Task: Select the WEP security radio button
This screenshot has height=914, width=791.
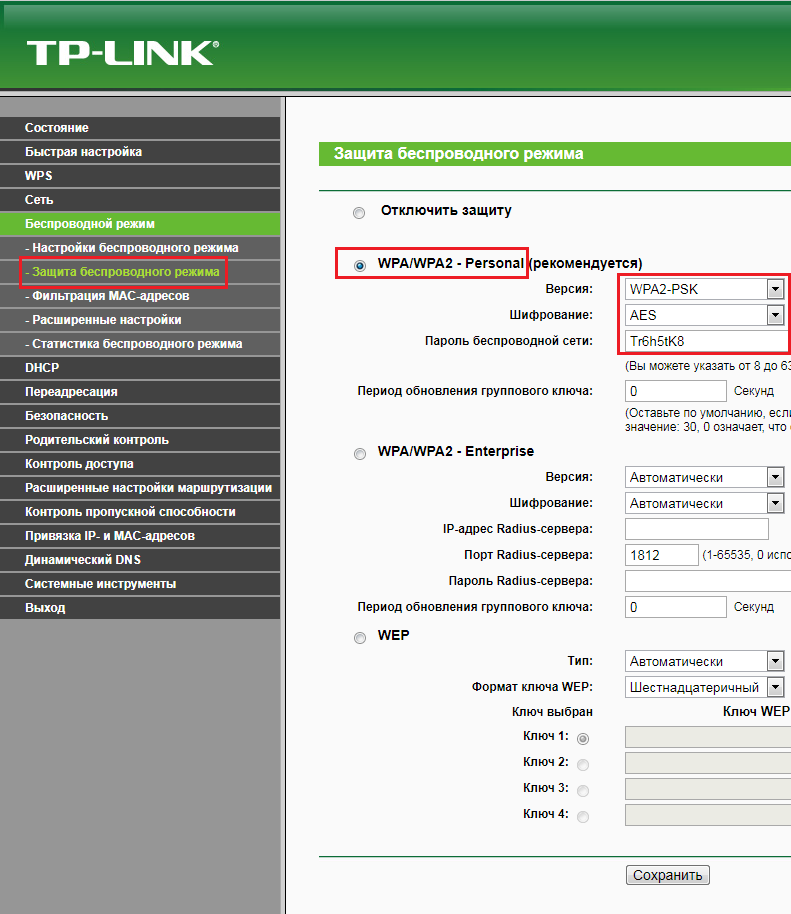Action: (x=359, y=638)
